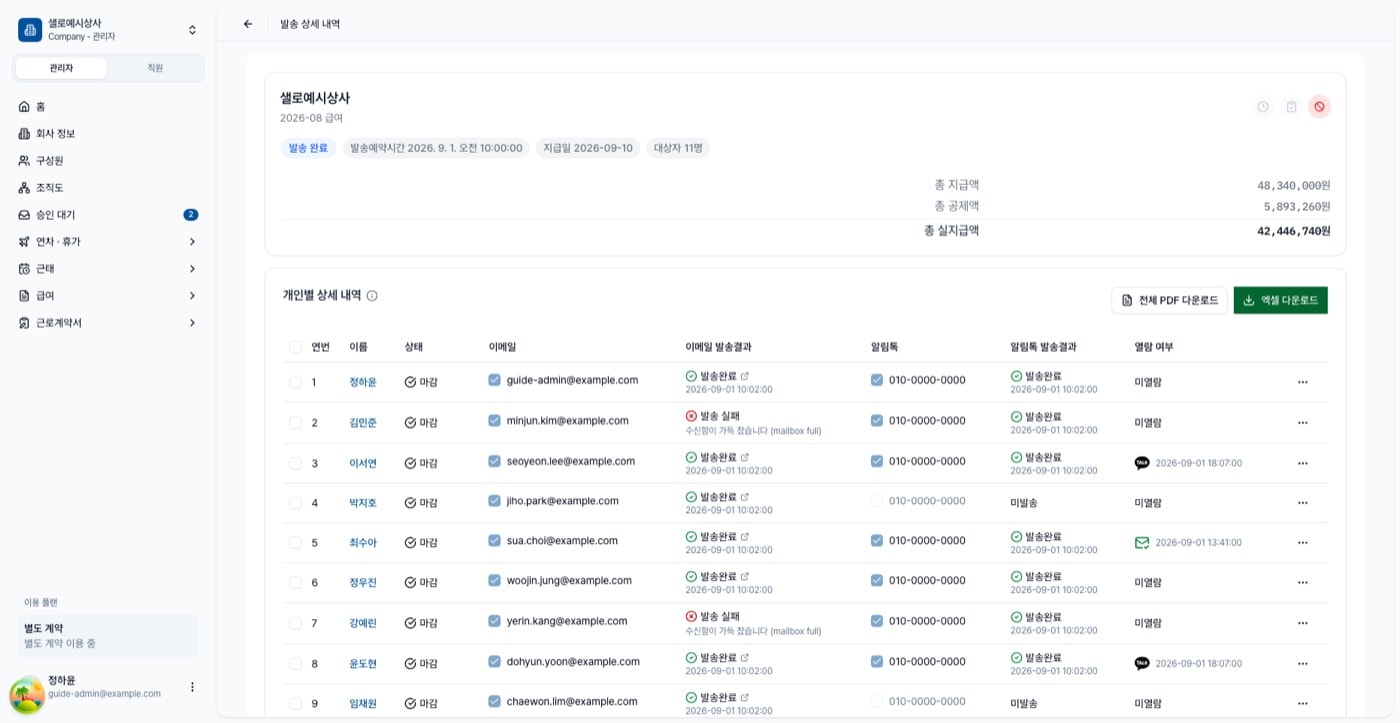Click the red failure icon in 김민준's email result

coord(691,416)
